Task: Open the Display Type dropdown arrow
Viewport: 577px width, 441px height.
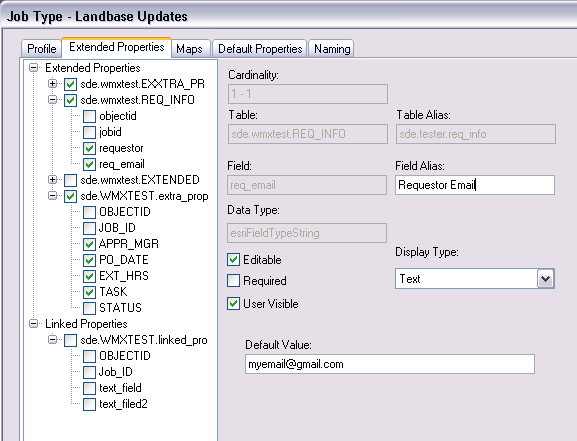Action: pyautogui.click(x=546, y=279)
